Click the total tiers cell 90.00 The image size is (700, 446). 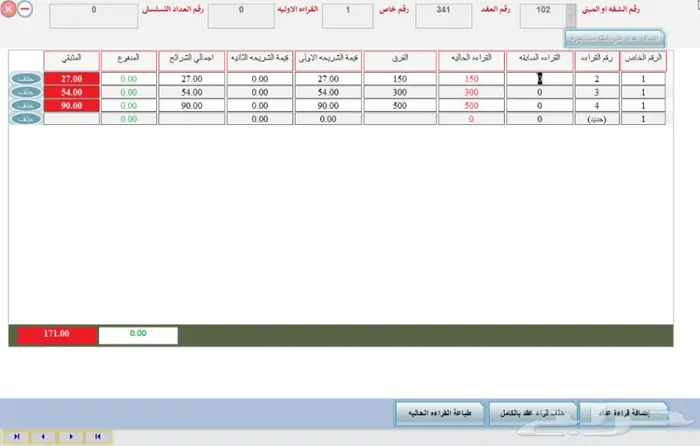tap(192, 105)
